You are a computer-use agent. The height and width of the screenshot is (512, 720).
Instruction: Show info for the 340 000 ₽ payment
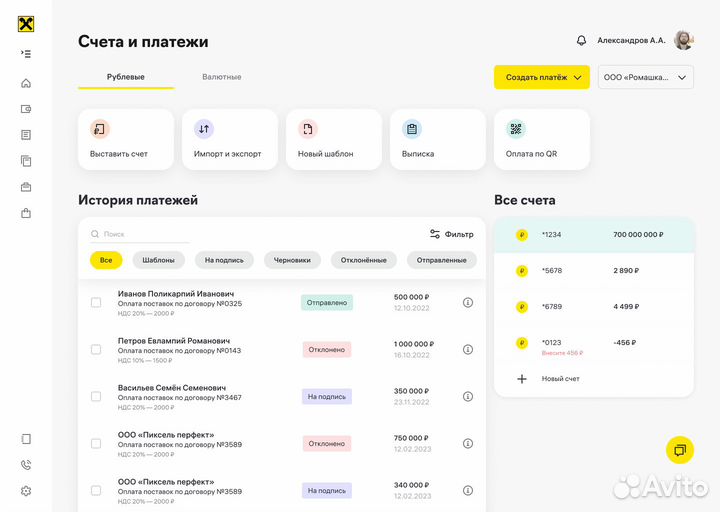pos(467,490)
